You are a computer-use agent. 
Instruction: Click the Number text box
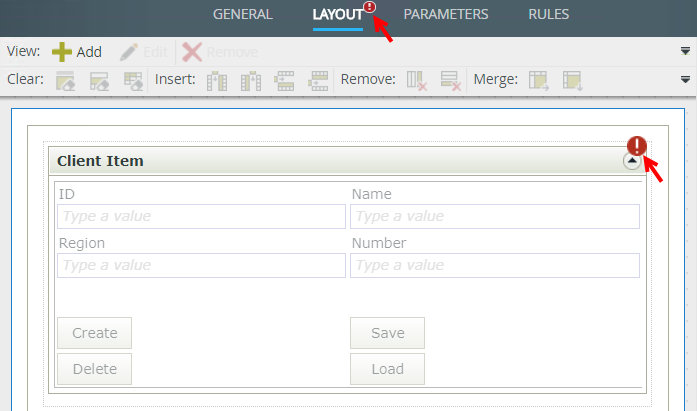coord(495,265)
